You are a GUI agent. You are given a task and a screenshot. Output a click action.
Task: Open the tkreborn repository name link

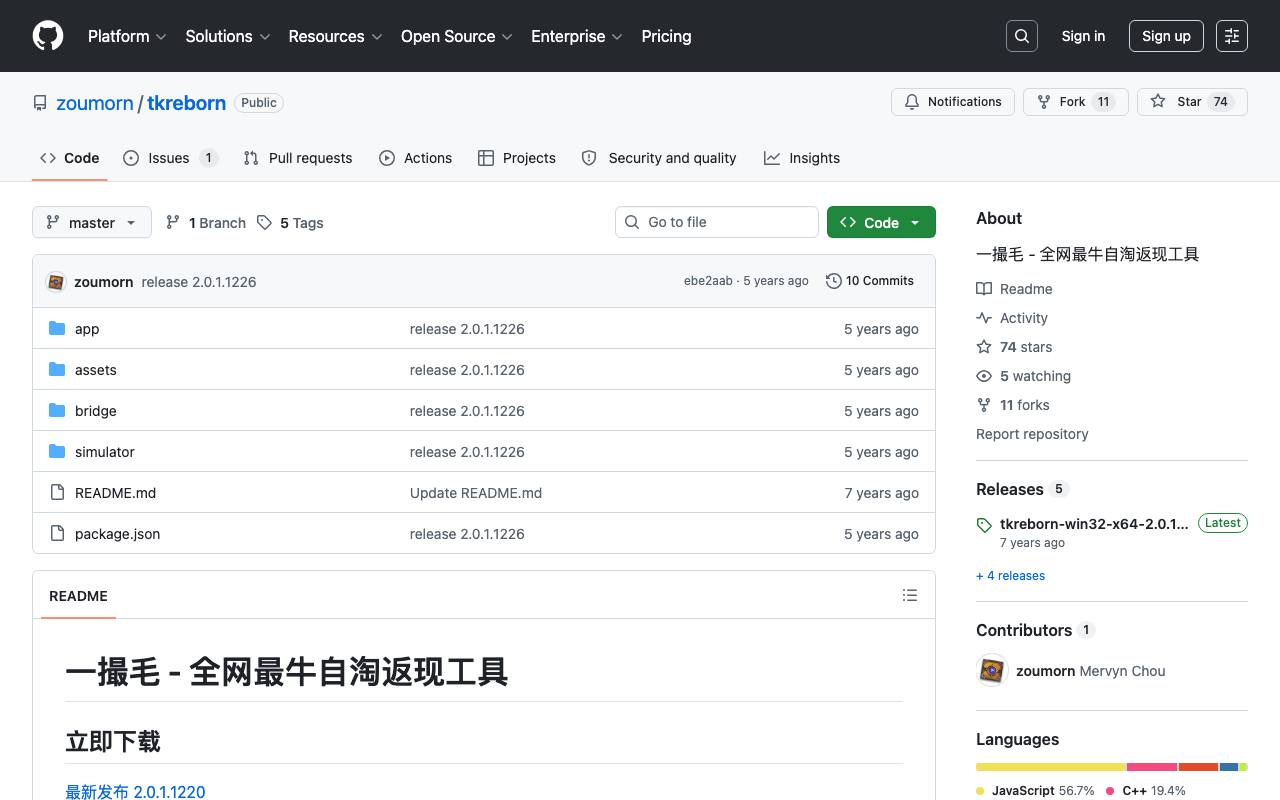click(x=187, y=103)
